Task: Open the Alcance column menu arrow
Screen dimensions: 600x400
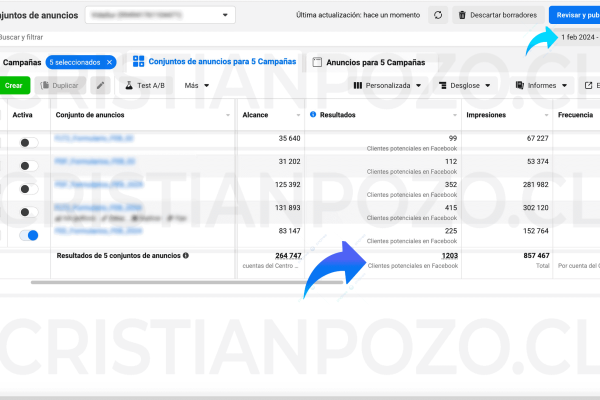Action: [298, 115]
